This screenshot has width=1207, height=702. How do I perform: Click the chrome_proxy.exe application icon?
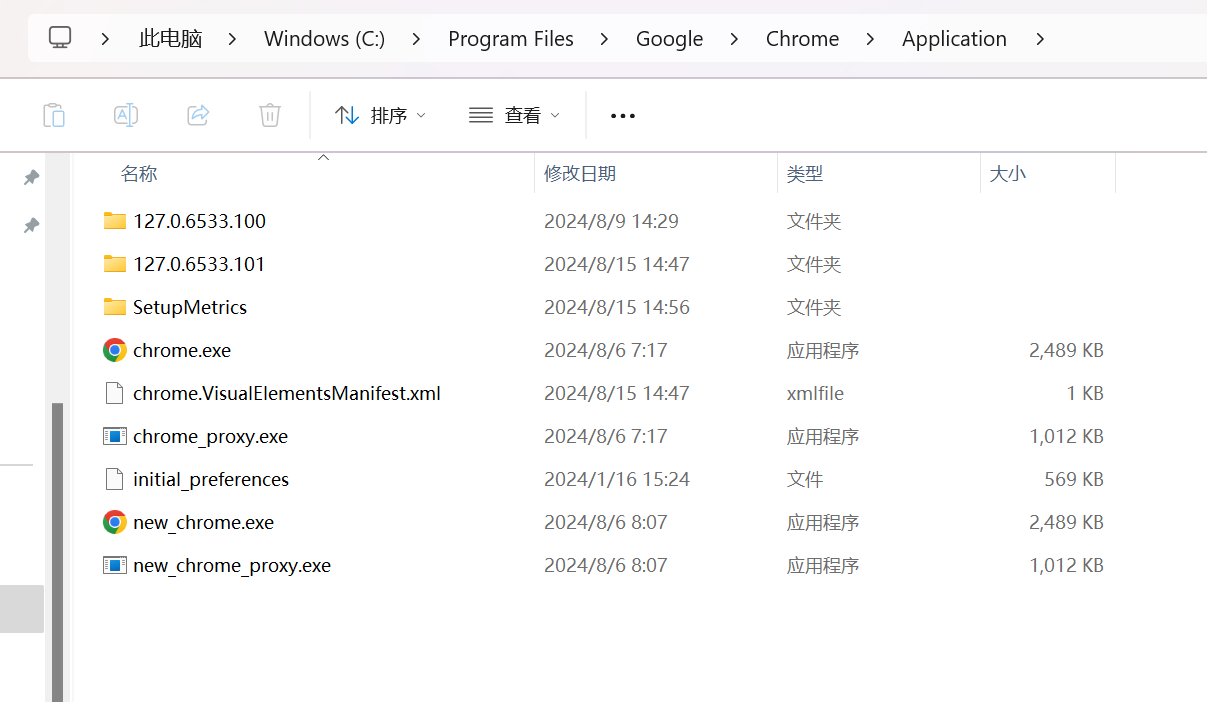(115, 436)
